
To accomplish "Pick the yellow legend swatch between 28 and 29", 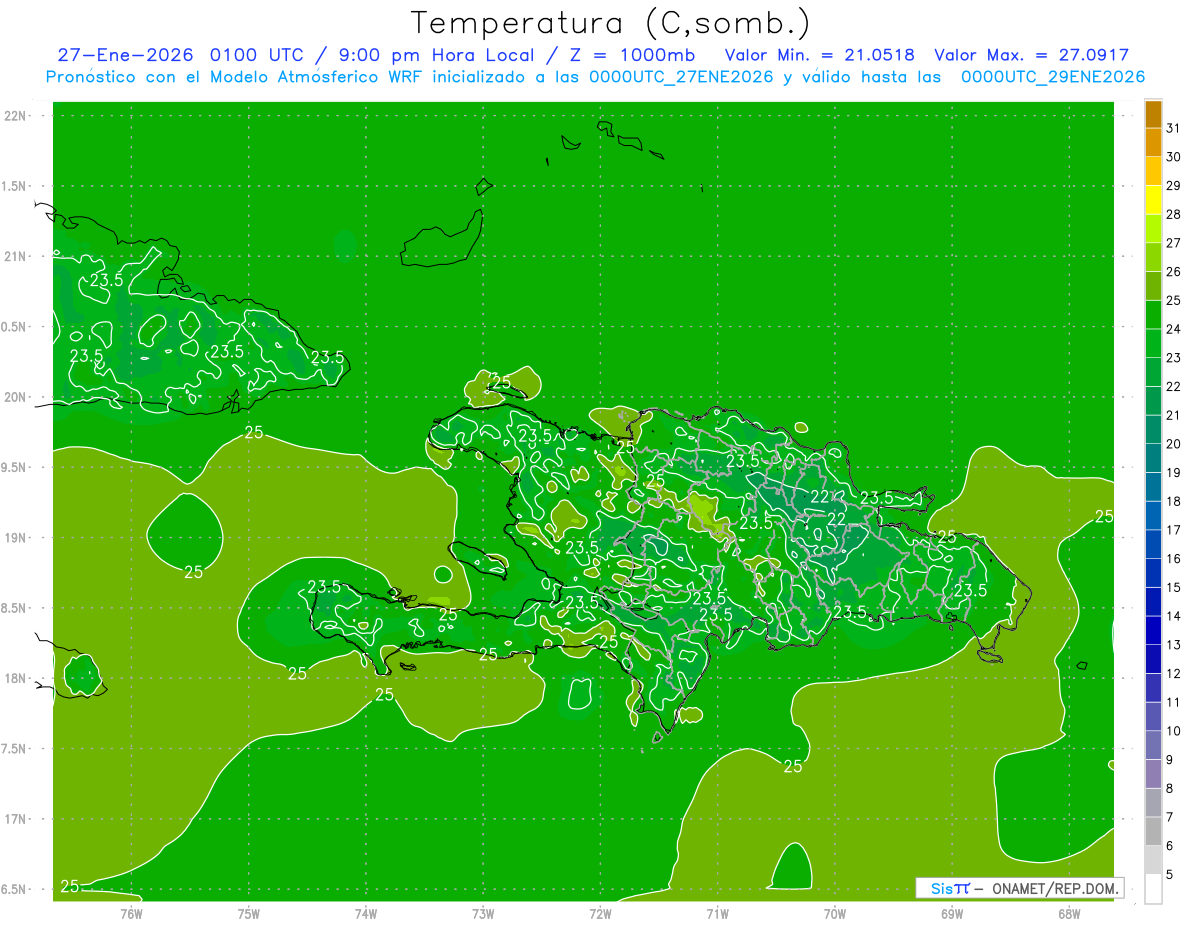I will click(x=1153, y=200).
